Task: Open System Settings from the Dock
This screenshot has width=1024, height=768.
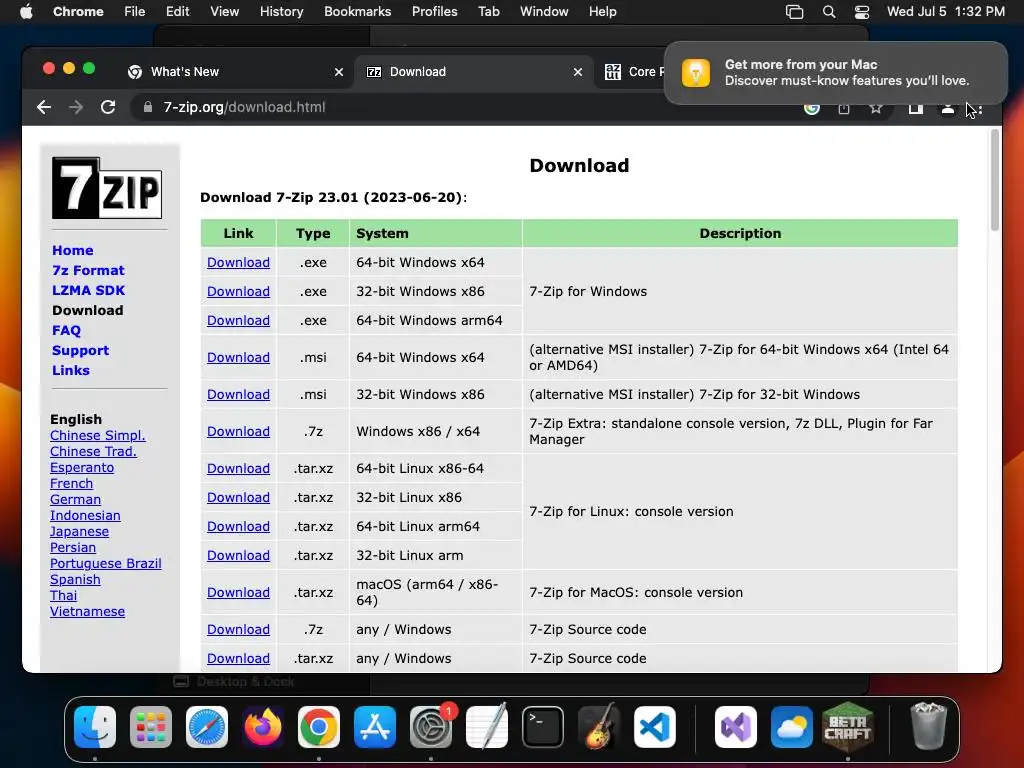Action: [431, 727]
